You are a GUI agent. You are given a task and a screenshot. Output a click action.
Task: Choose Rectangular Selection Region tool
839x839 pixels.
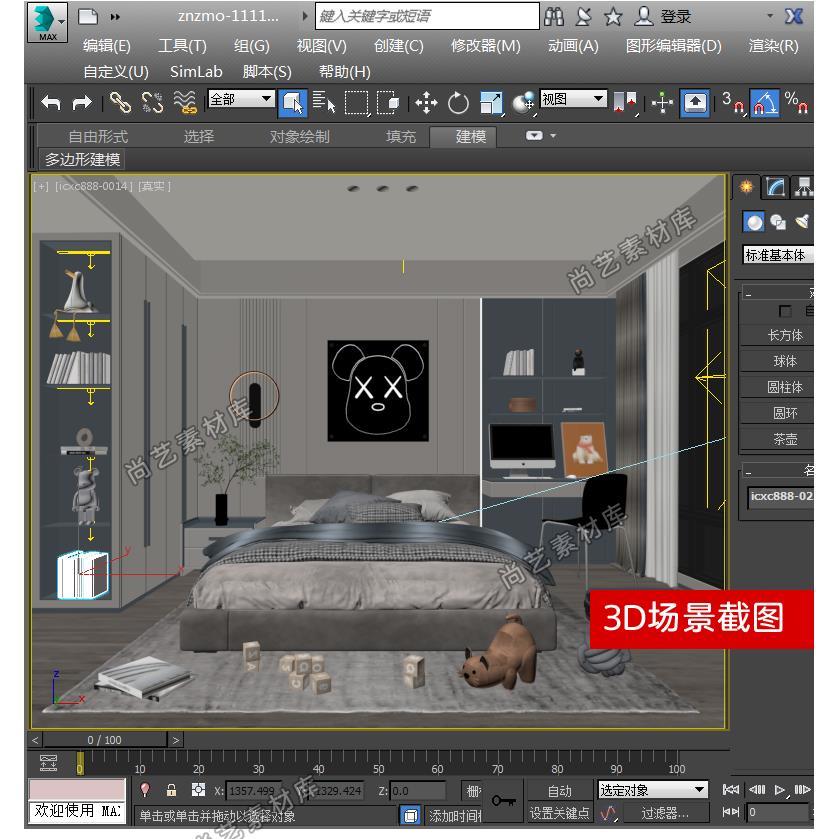click(356, 102)
